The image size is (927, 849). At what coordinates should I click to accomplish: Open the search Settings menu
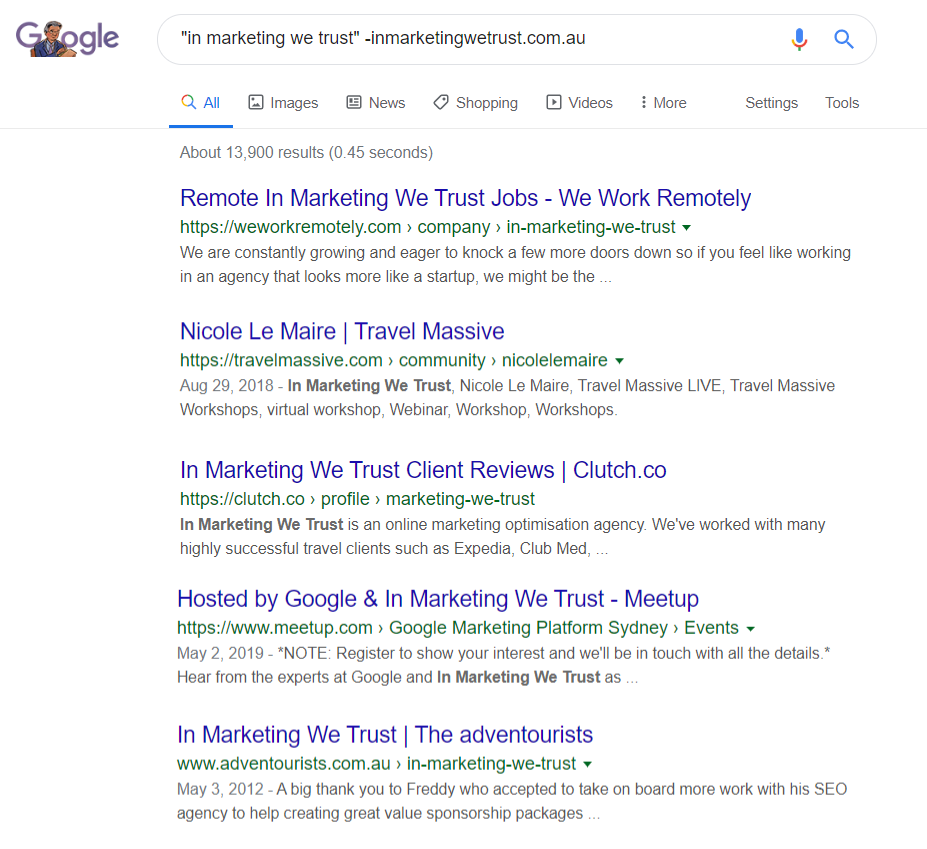pos(772,103)
